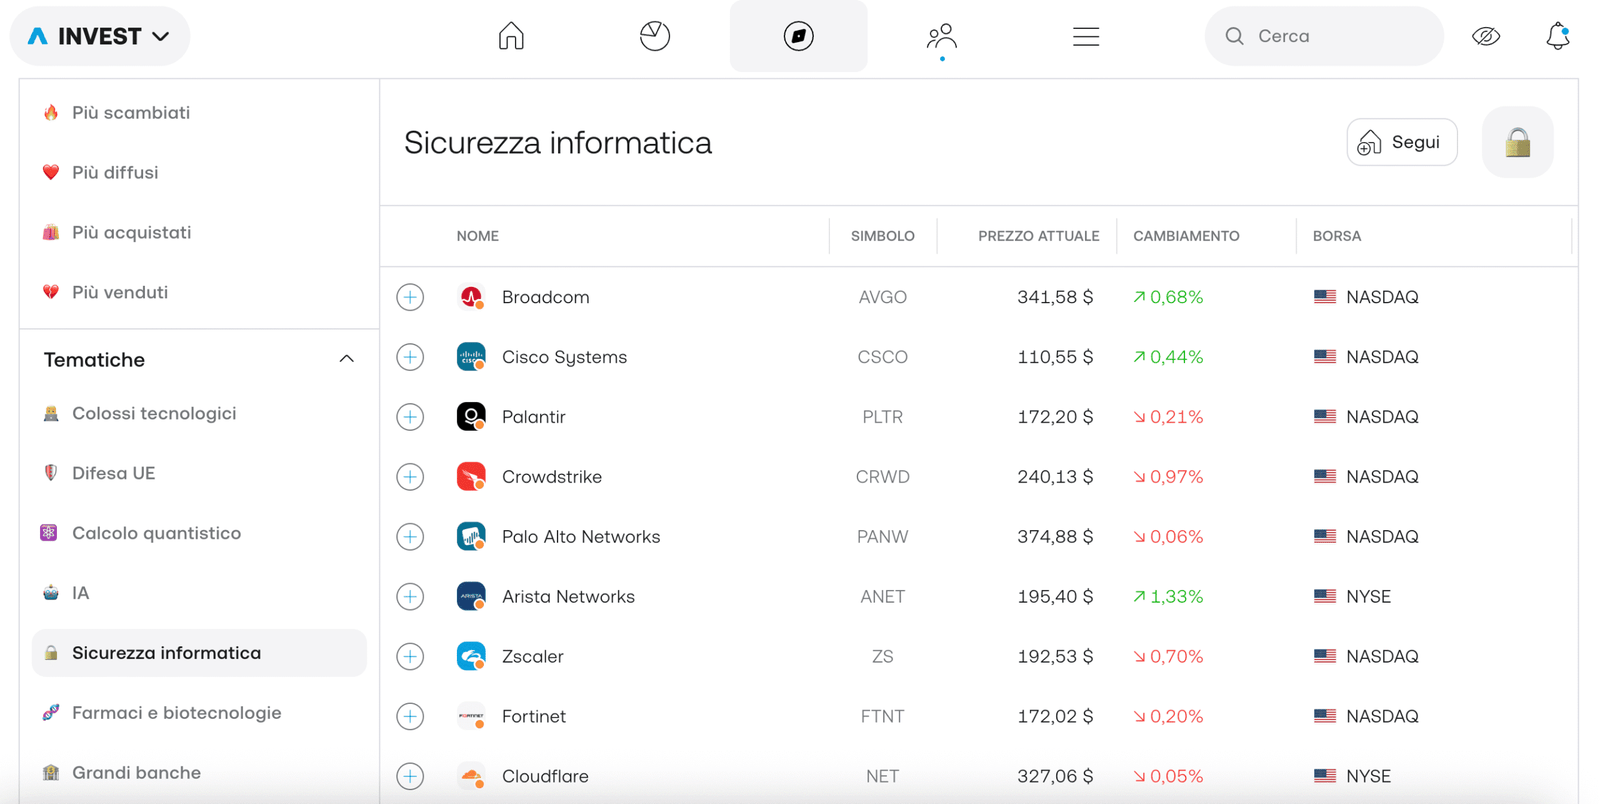Click the Arista Networks logo

click(471, 597)
